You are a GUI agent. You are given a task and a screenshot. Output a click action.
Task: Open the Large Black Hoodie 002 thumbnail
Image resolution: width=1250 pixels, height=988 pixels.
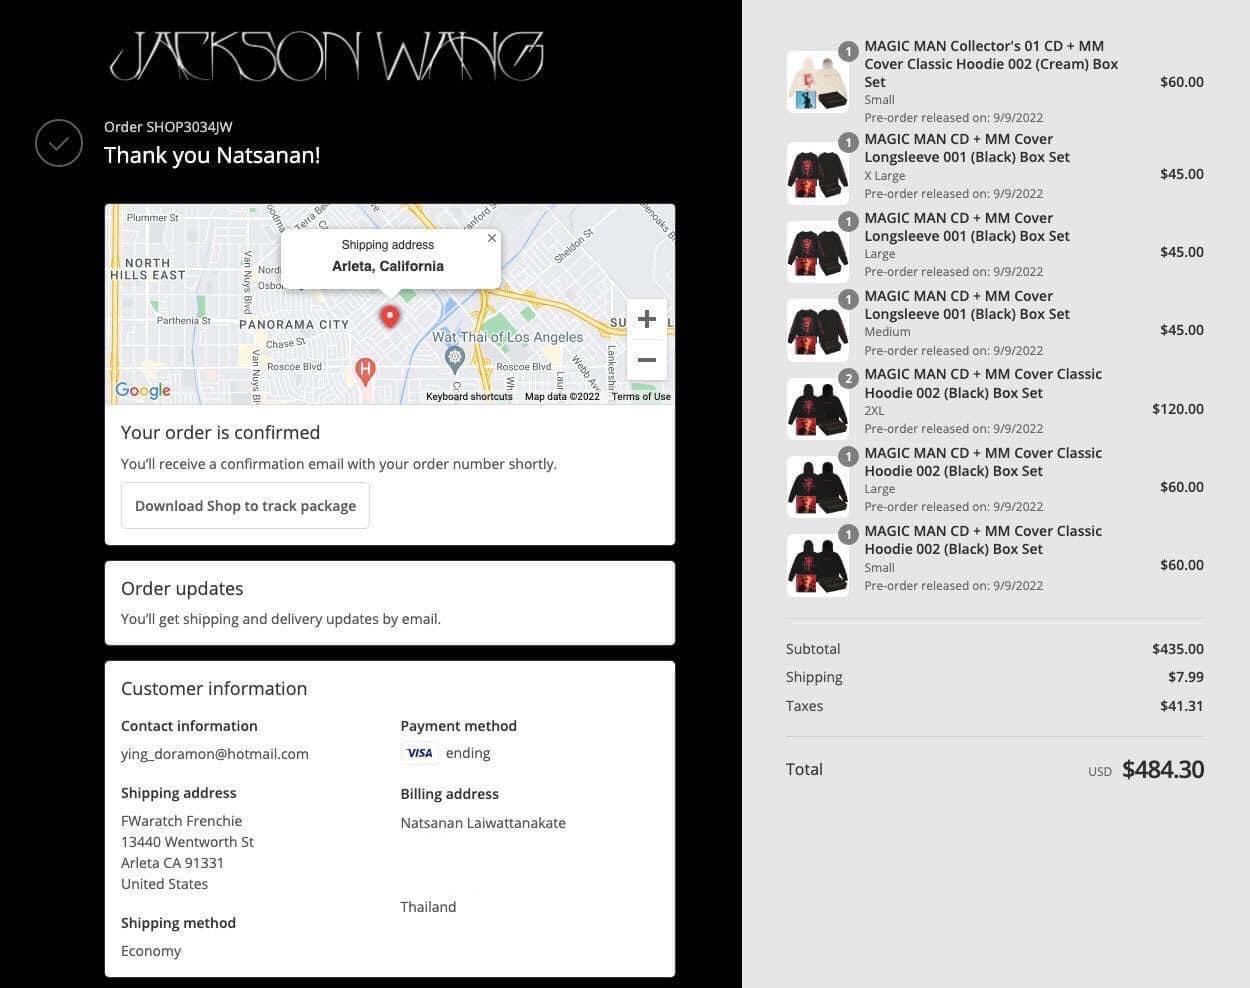[818, 486]
